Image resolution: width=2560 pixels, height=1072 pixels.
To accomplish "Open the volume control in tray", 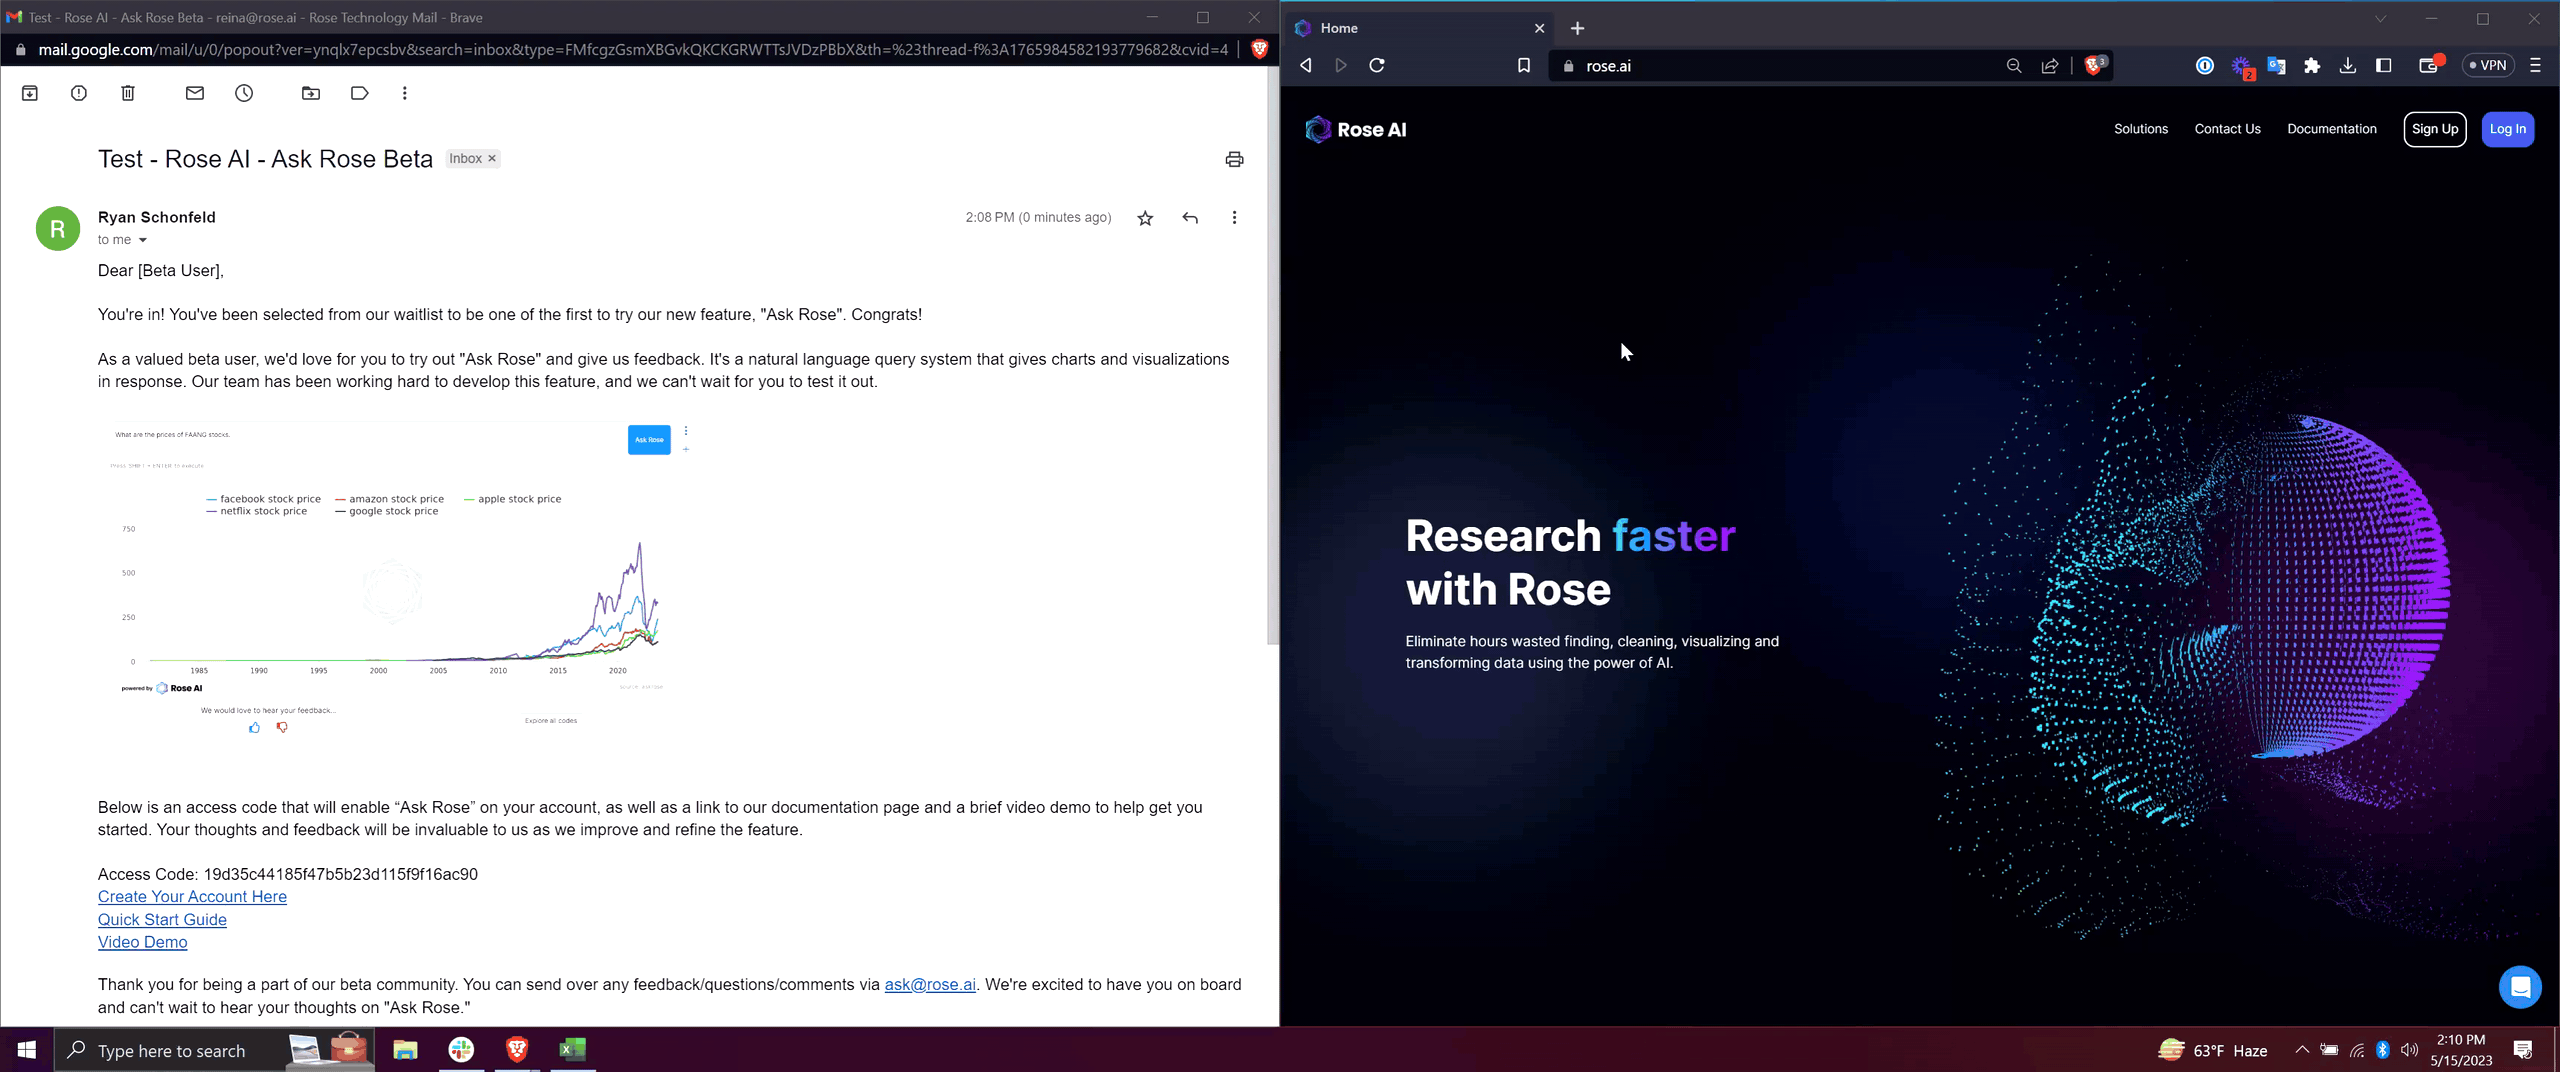I will 2409,1050.
